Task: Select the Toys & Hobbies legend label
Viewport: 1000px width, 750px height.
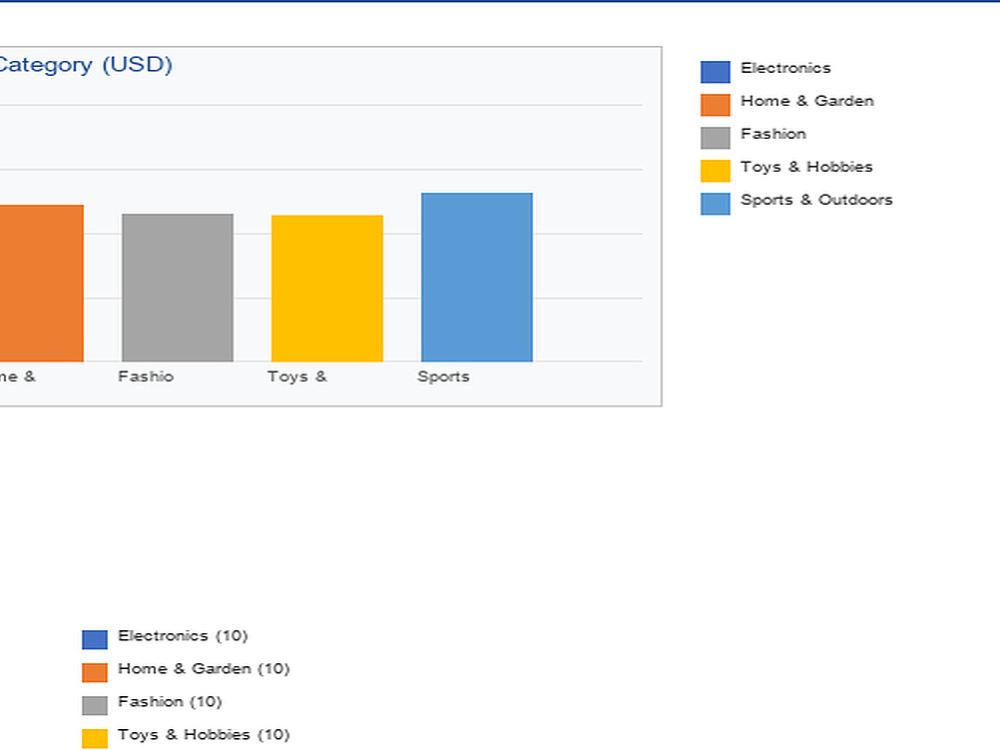Action: (806, 167)
